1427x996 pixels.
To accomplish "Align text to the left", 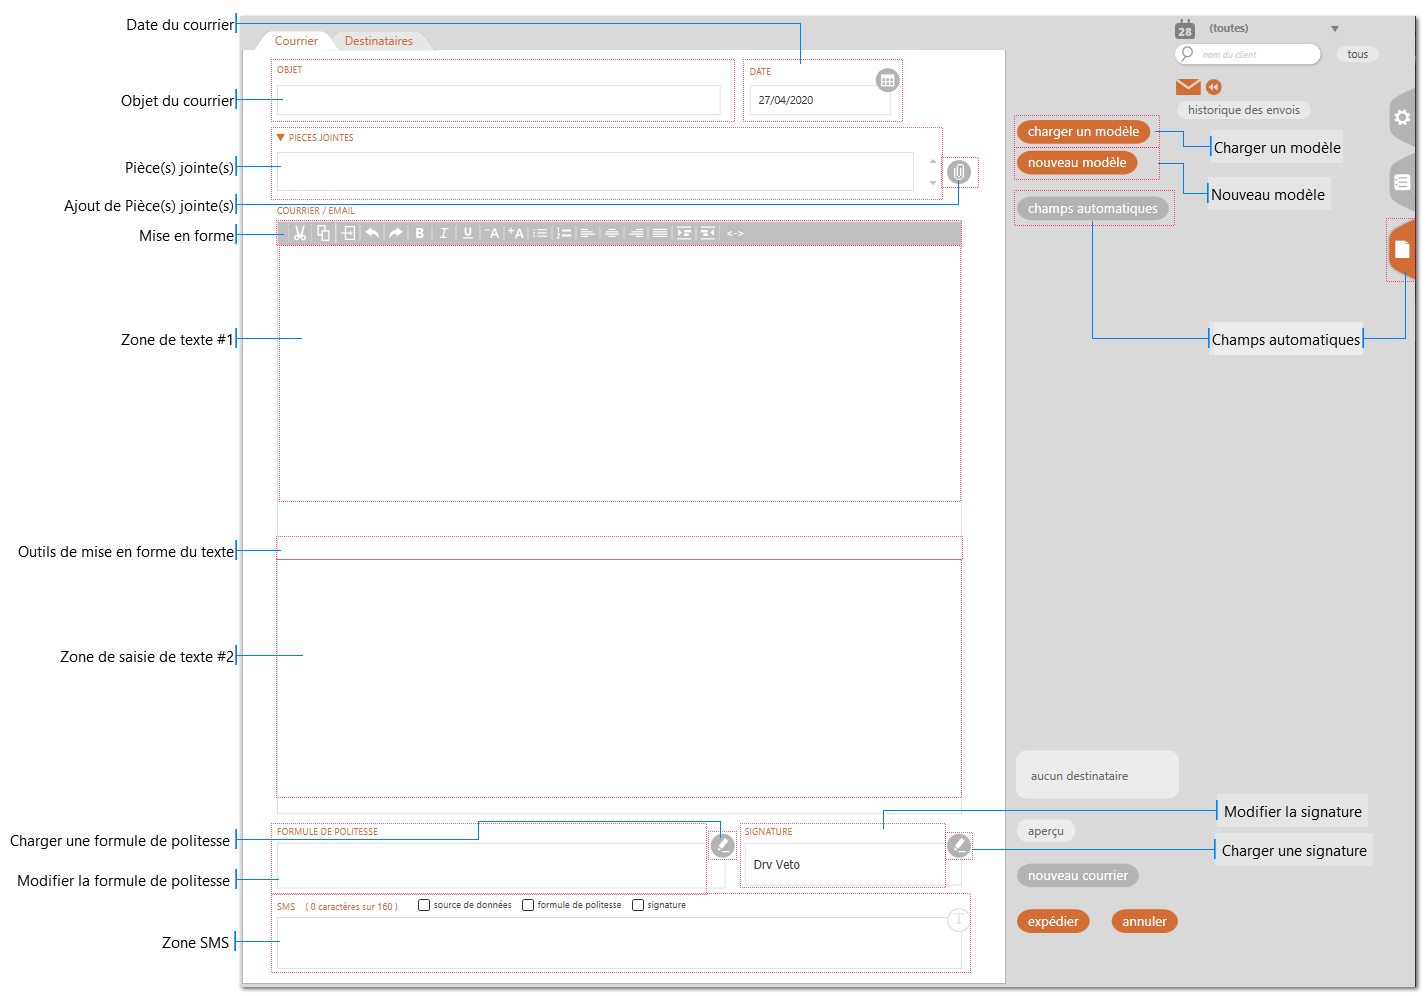I will [x=588, y=233].
